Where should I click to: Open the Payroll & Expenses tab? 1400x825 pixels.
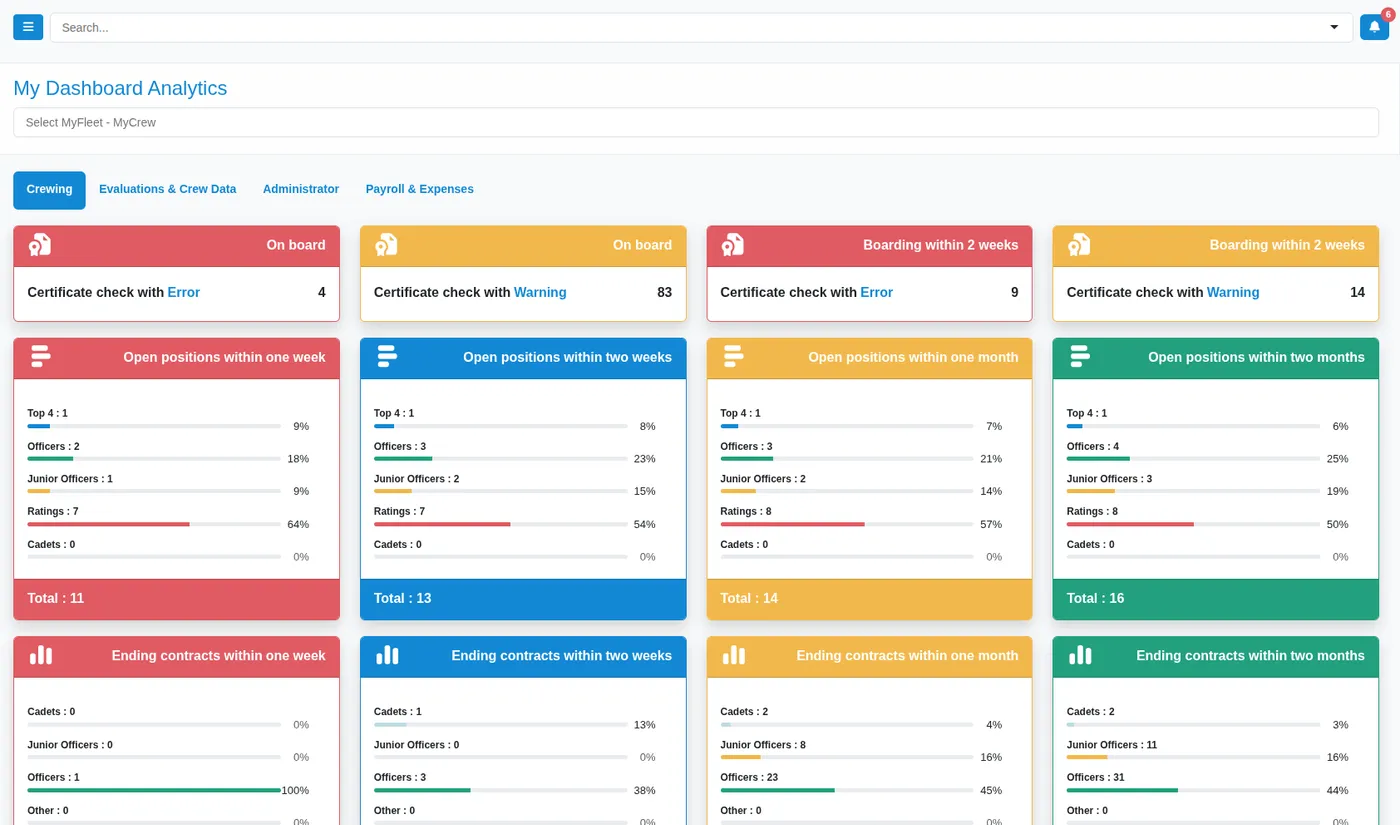[420, 189]
